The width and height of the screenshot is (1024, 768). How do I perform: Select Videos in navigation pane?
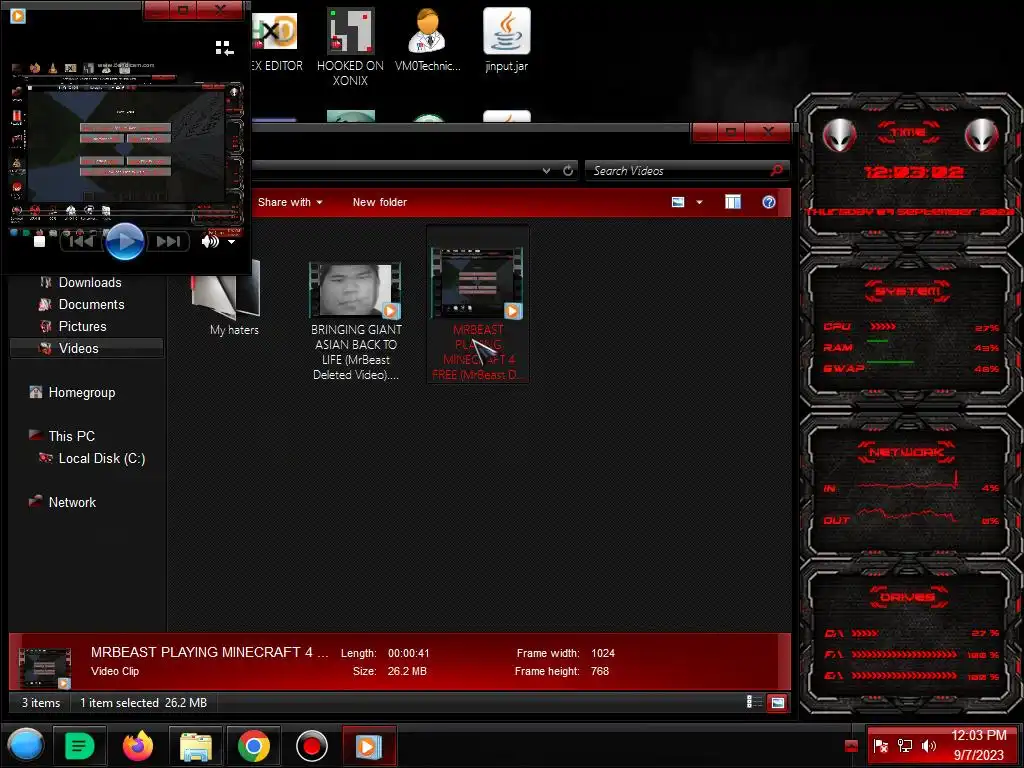86,348
